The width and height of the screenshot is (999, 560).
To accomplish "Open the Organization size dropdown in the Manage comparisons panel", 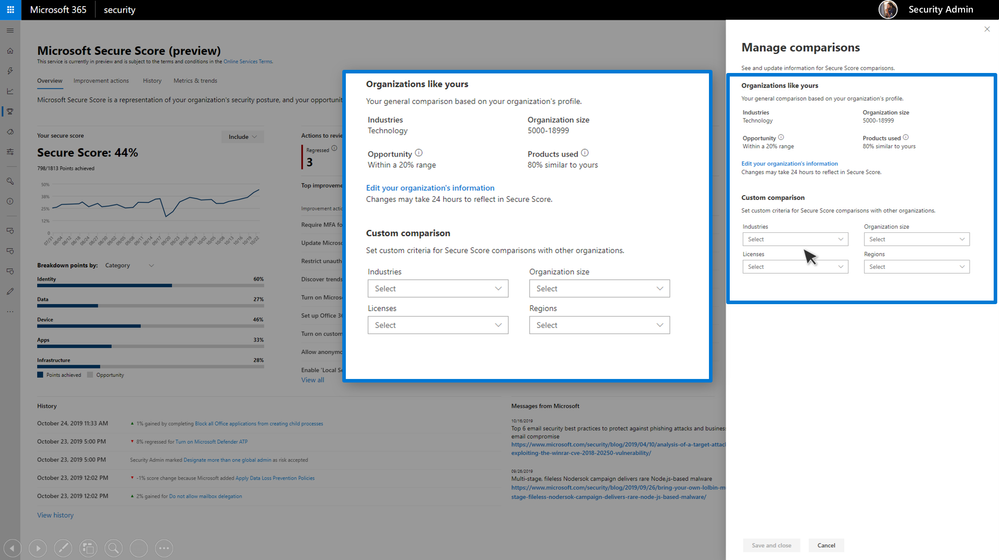I will click(x=917, y=239).
